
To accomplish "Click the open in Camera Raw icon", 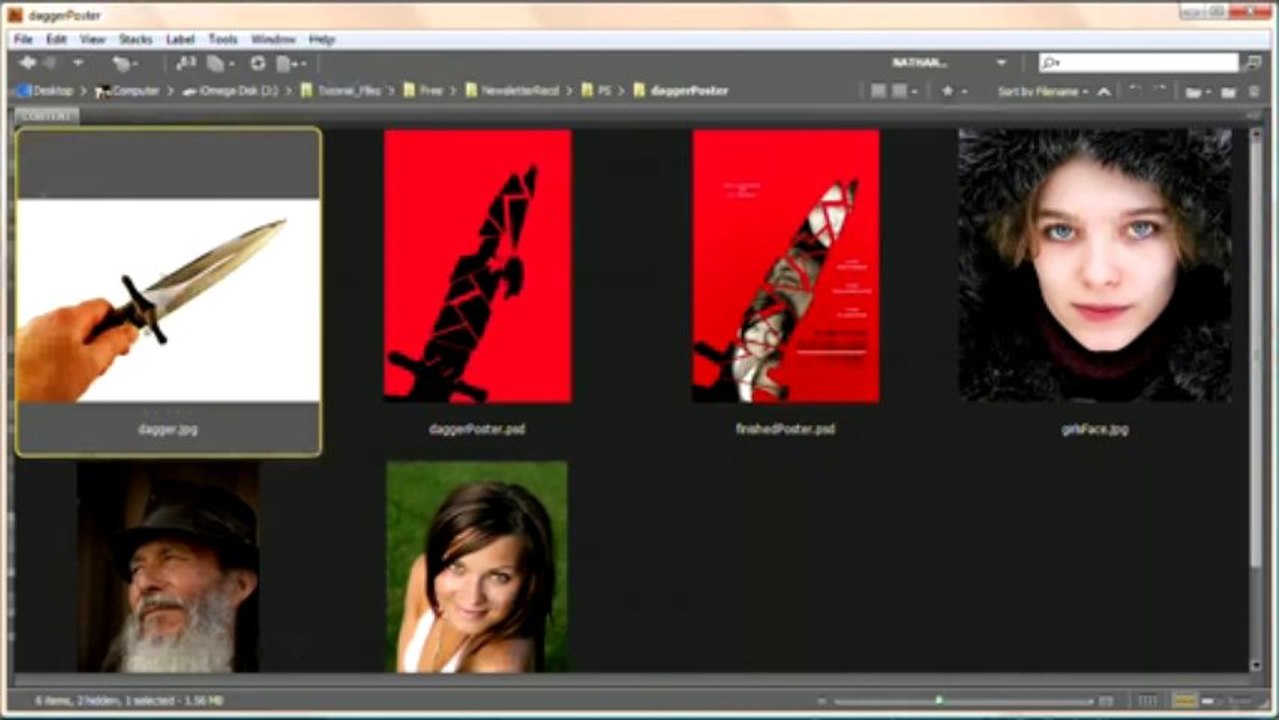I will 258,63.
